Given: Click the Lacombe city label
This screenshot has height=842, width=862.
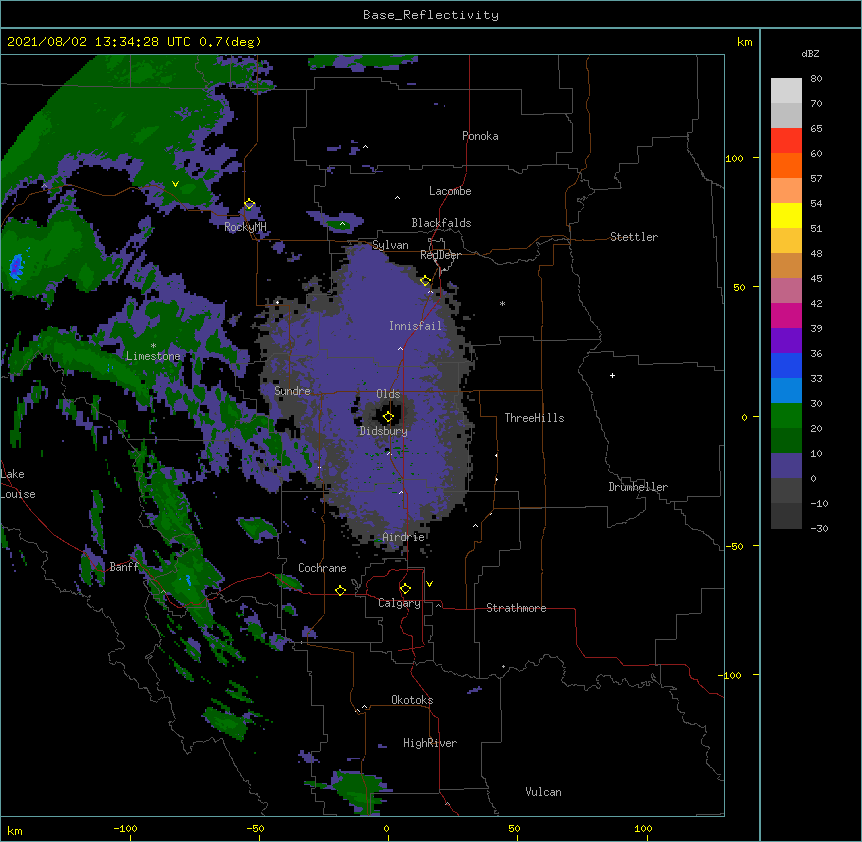Looking at the screenshot, I should point(450,191).
